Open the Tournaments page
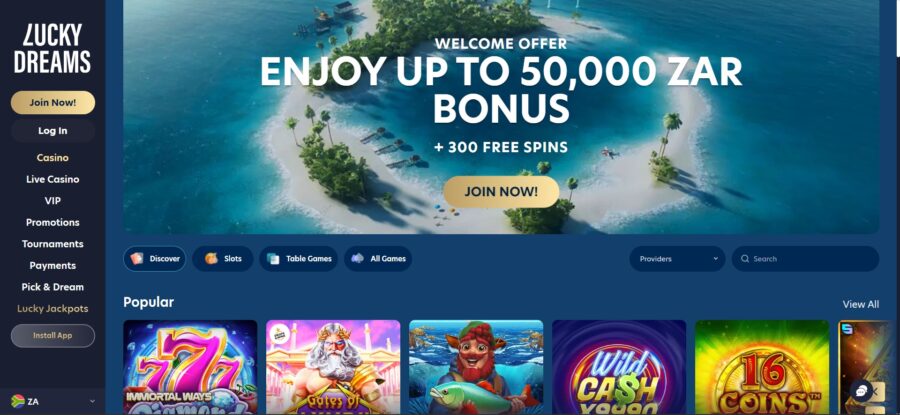Viewport: 900px width, 415px height. point(53,244)
